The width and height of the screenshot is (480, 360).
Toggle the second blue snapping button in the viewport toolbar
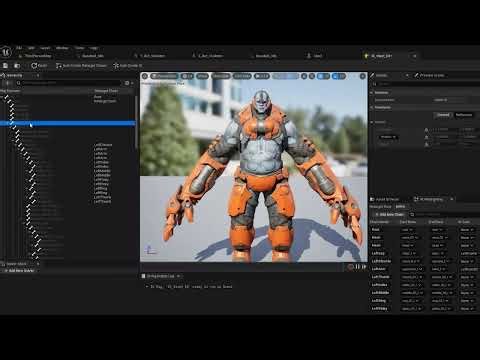coord(339,76)
